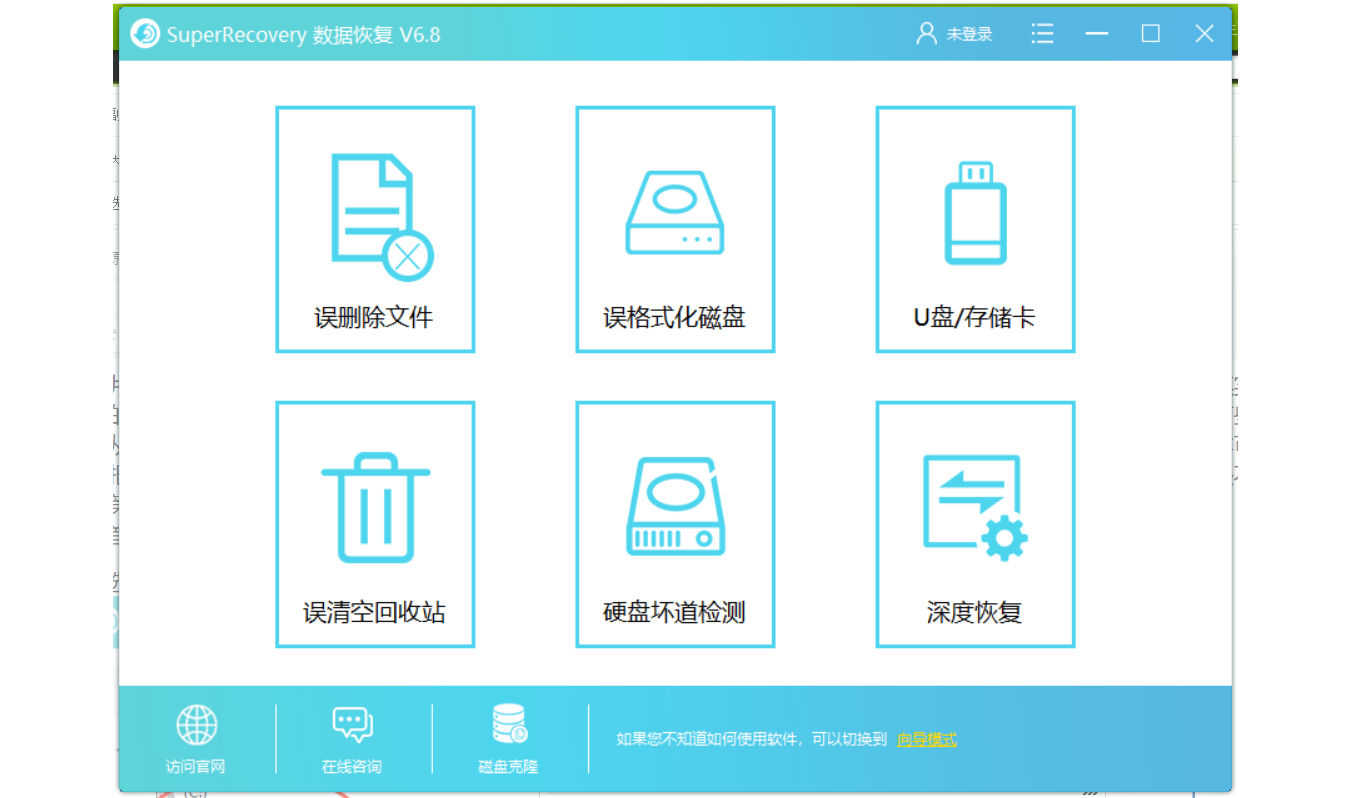Launch the 硬盘坏道检测 bad sector check

tap(675, 525)
